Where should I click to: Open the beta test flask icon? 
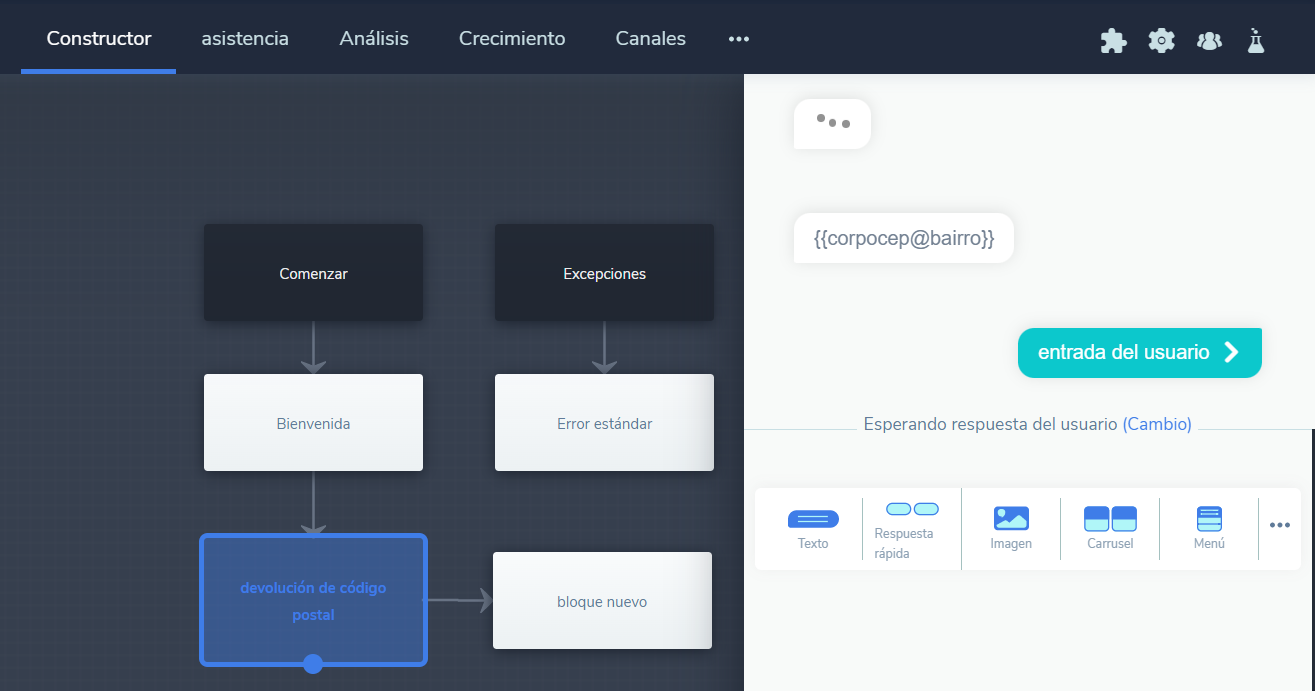(1256, 40)
